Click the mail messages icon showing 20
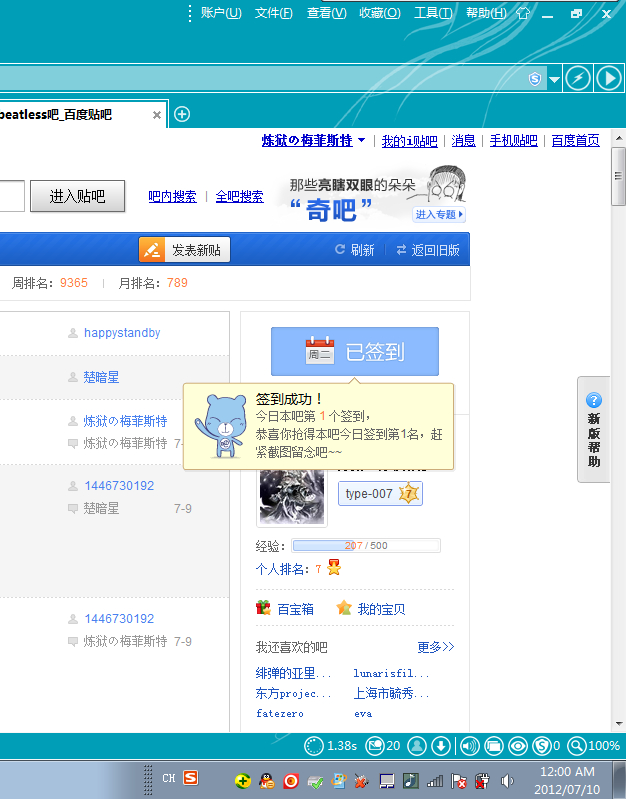The image size is (626, 799). (x=375, y=746)
